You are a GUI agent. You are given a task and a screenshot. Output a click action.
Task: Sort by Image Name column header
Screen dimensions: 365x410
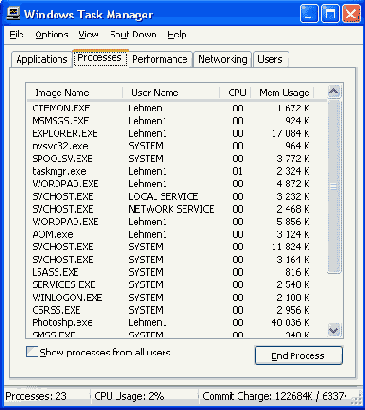[74, 92]
